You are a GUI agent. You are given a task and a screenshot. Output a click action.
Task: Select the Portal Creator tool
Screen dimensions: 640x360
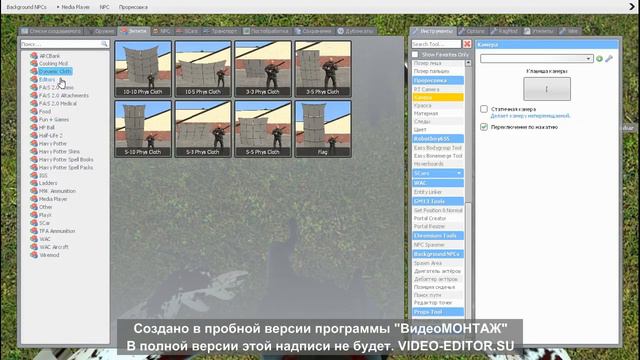438,218
